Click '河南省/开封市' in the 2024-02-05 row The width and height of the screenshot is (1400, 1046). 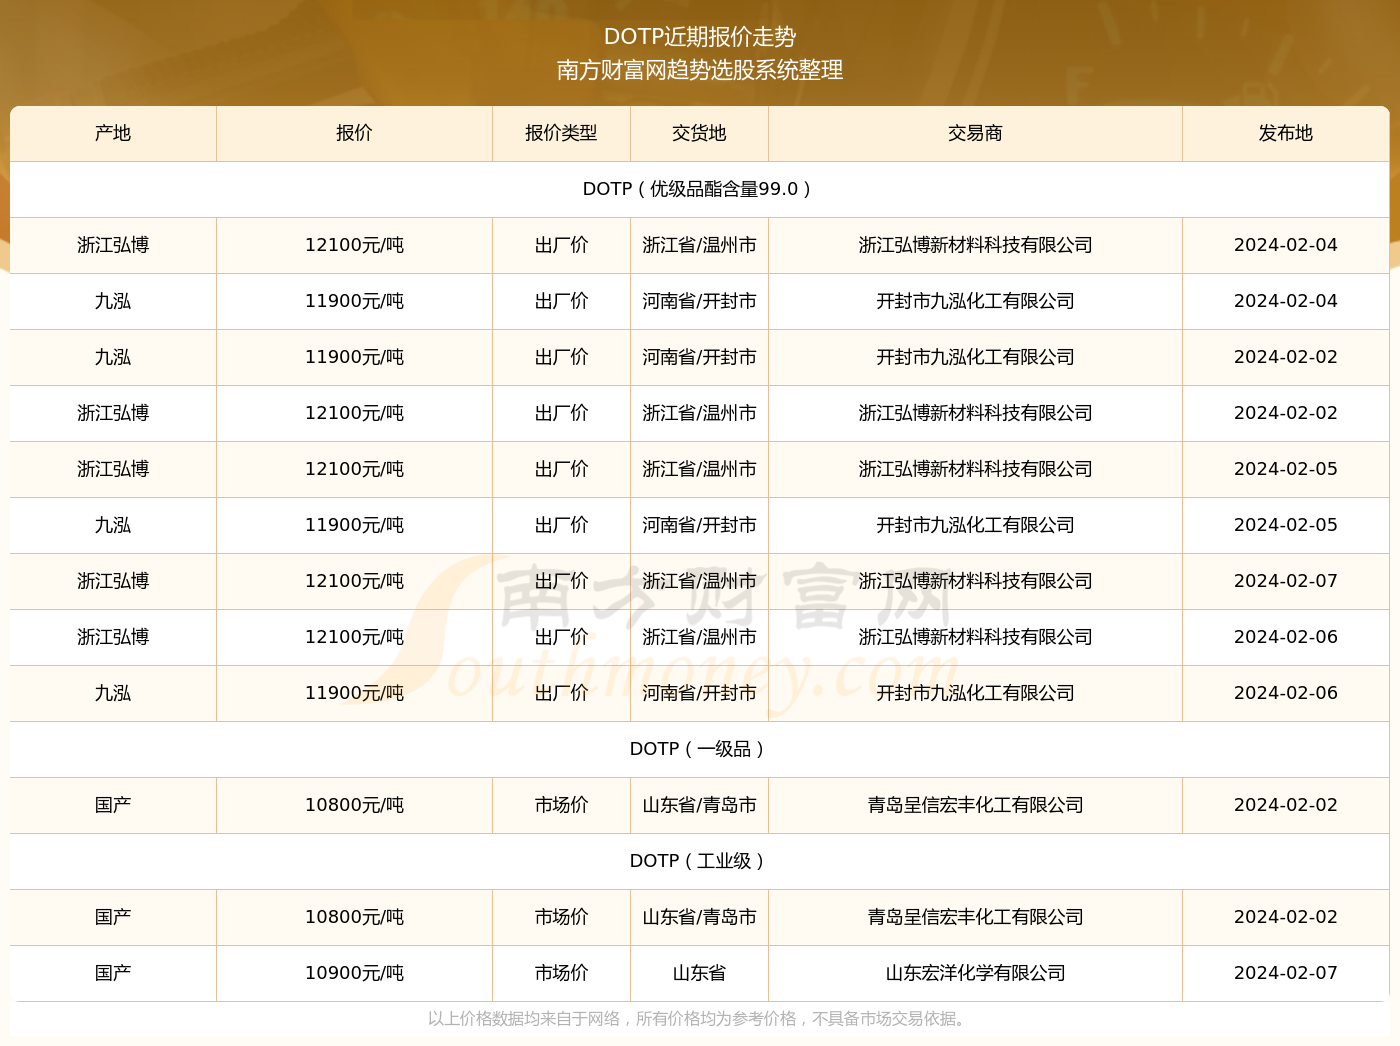(699, 525)
